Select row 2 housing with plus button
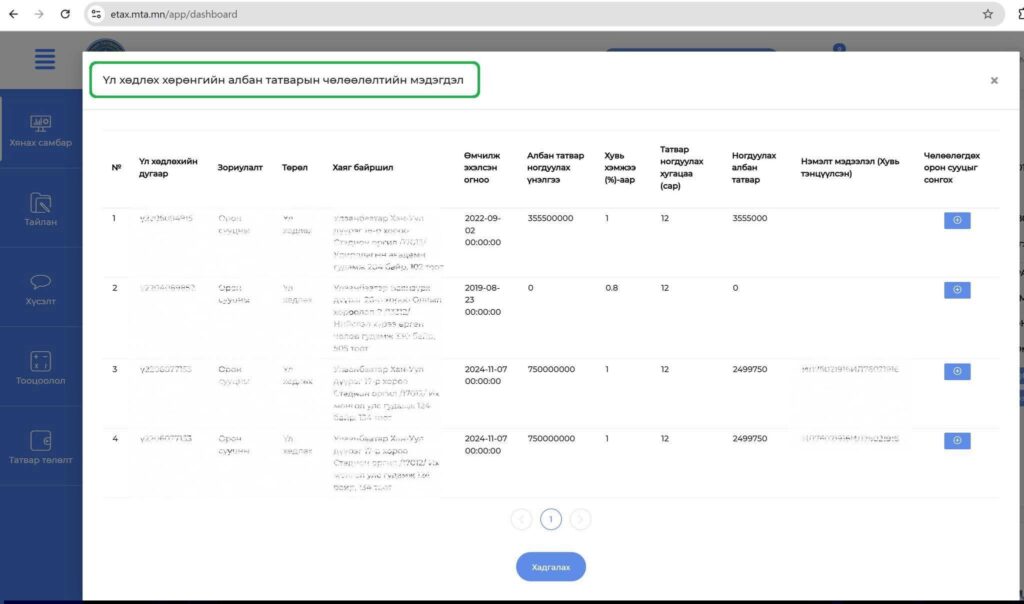1024x604 pixels. pos(957,290)
